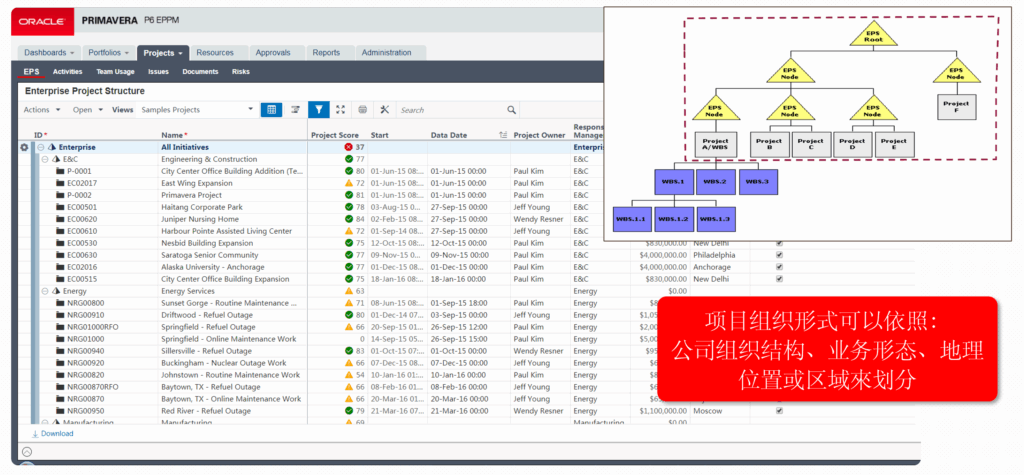Click the Oracle logo
This screenshot has height=475, width=1024.
(42, 21)
